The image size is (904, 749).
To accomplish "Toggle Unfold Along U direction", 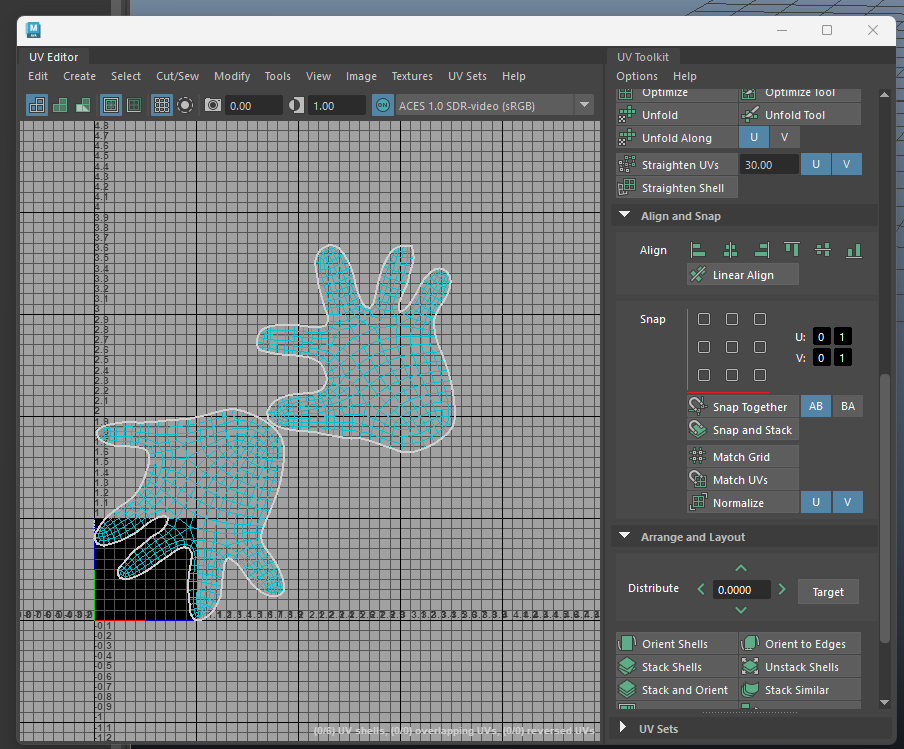I will point(754,137).
